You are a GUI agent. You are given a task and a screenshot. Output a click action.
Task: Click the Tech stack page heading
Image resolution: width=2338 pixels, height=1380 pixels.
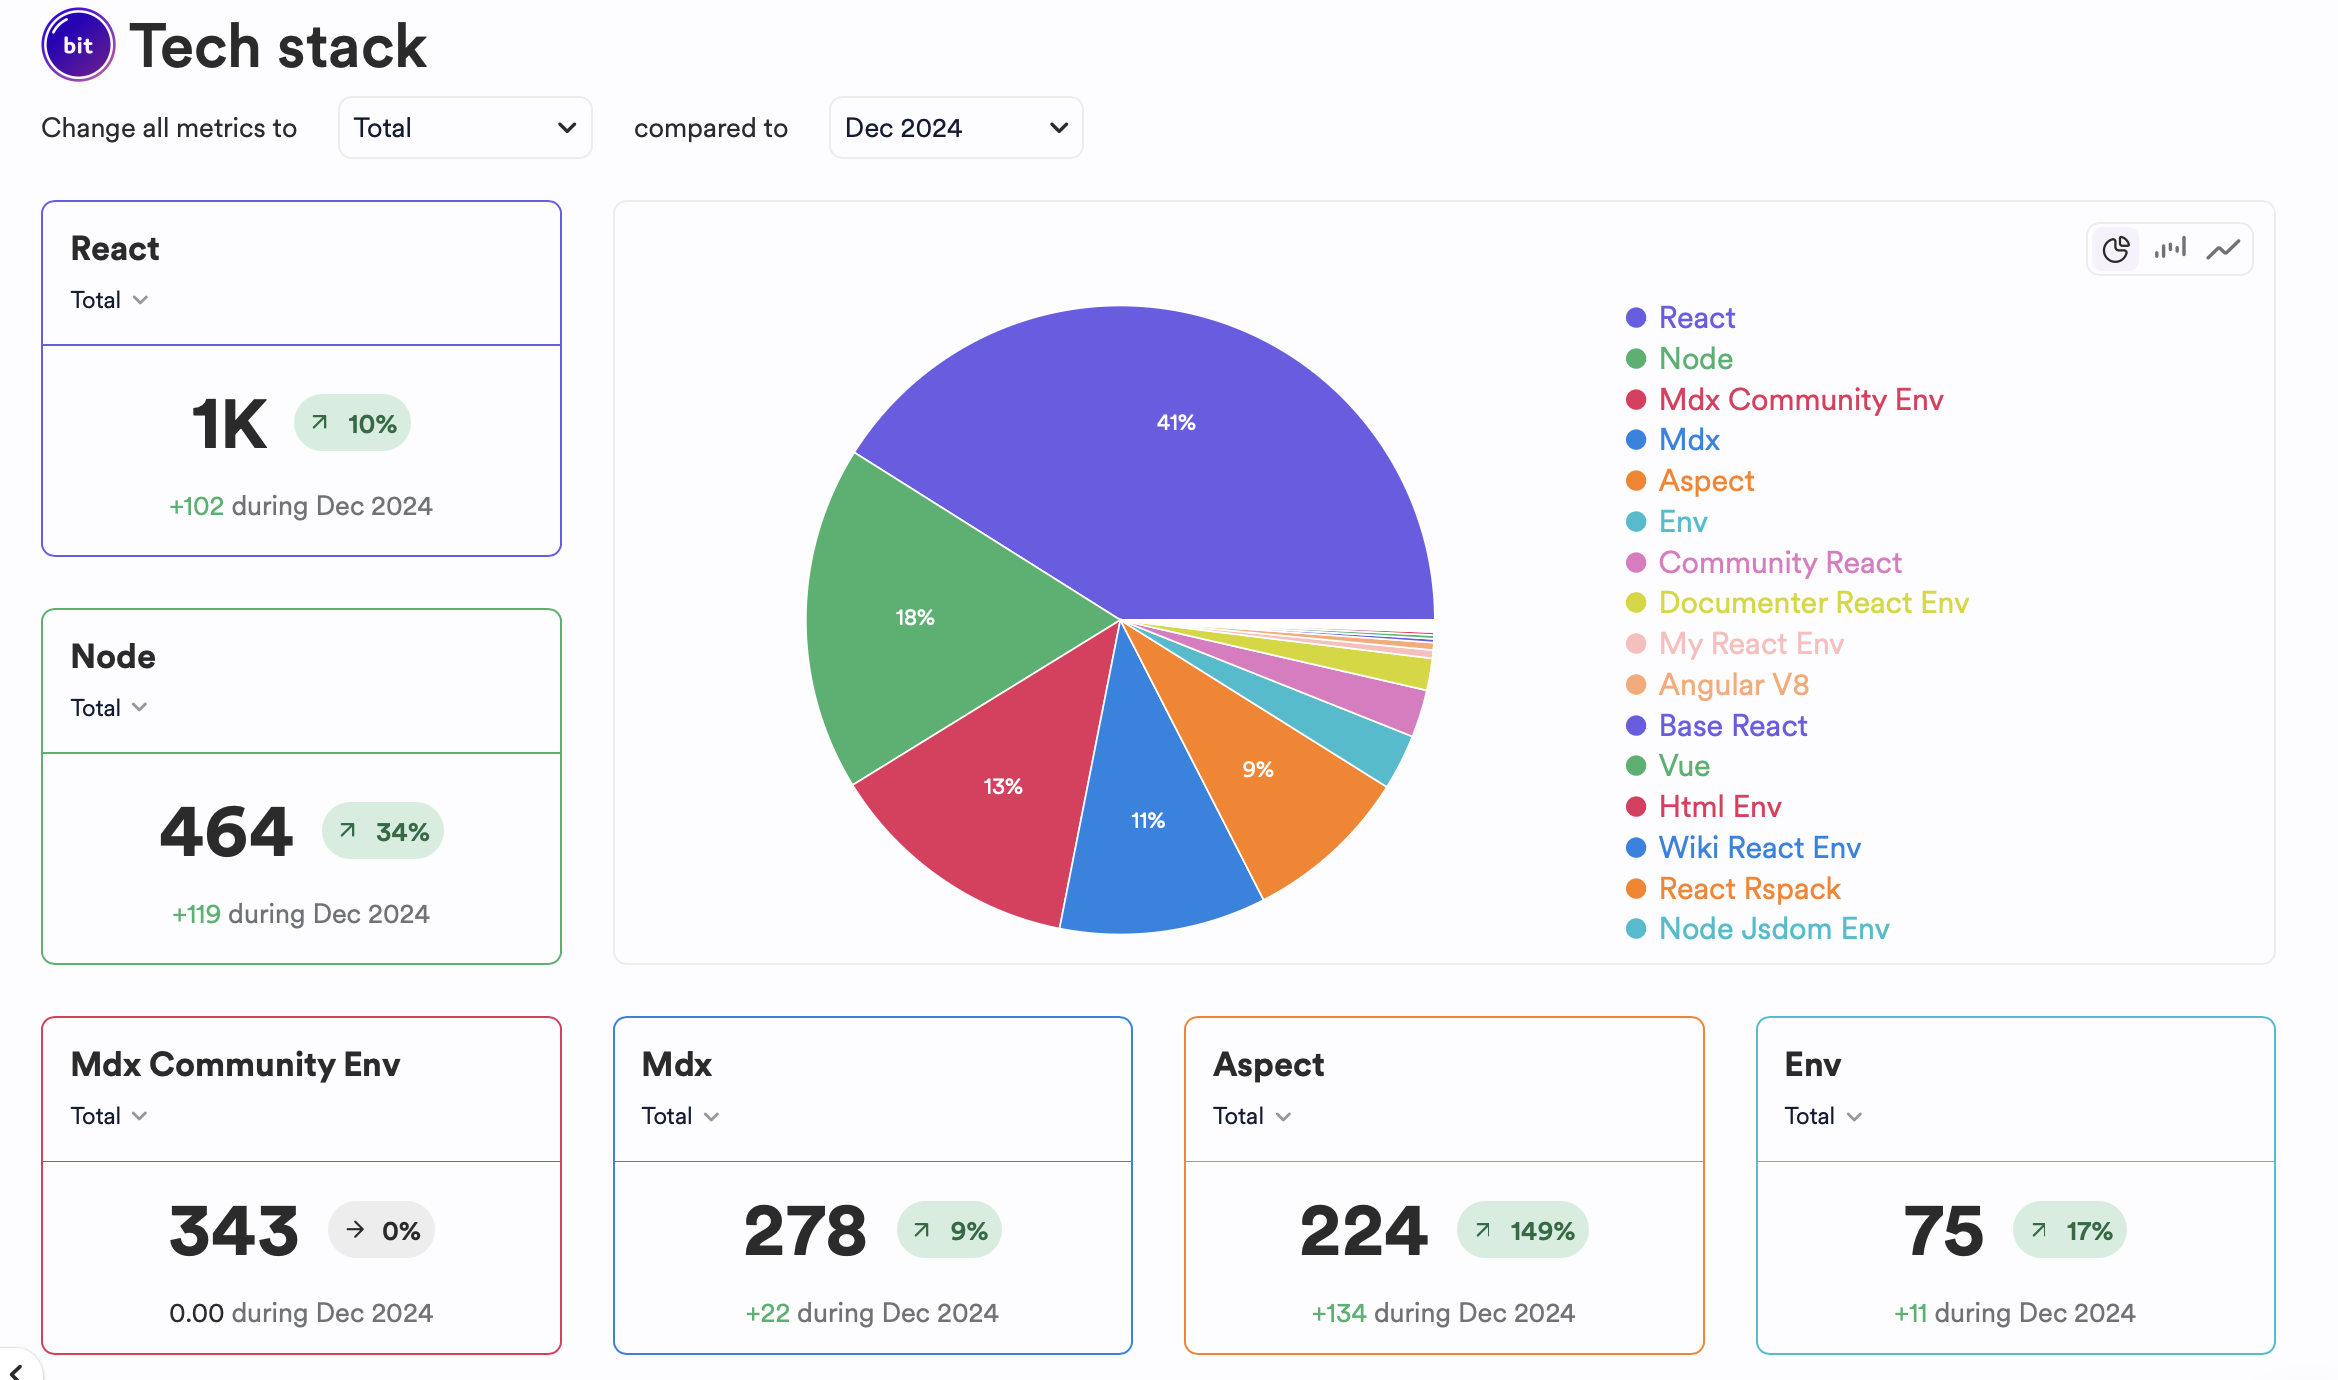(x=278, y=46)
